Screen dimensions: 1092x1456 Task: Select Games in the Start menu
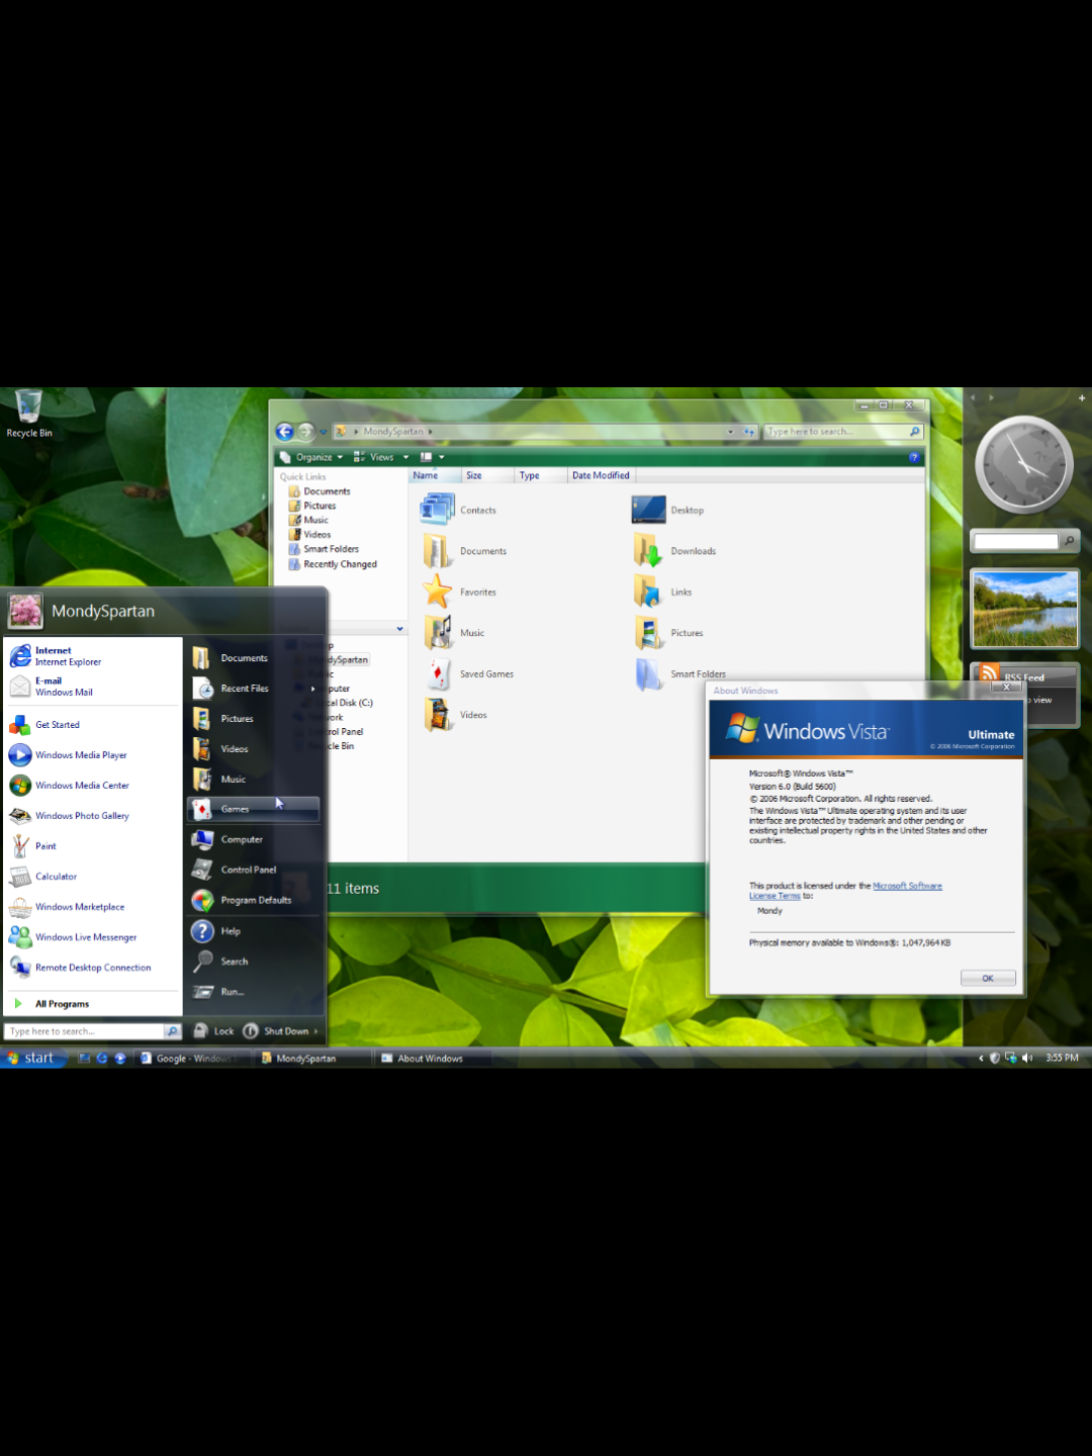254,809
